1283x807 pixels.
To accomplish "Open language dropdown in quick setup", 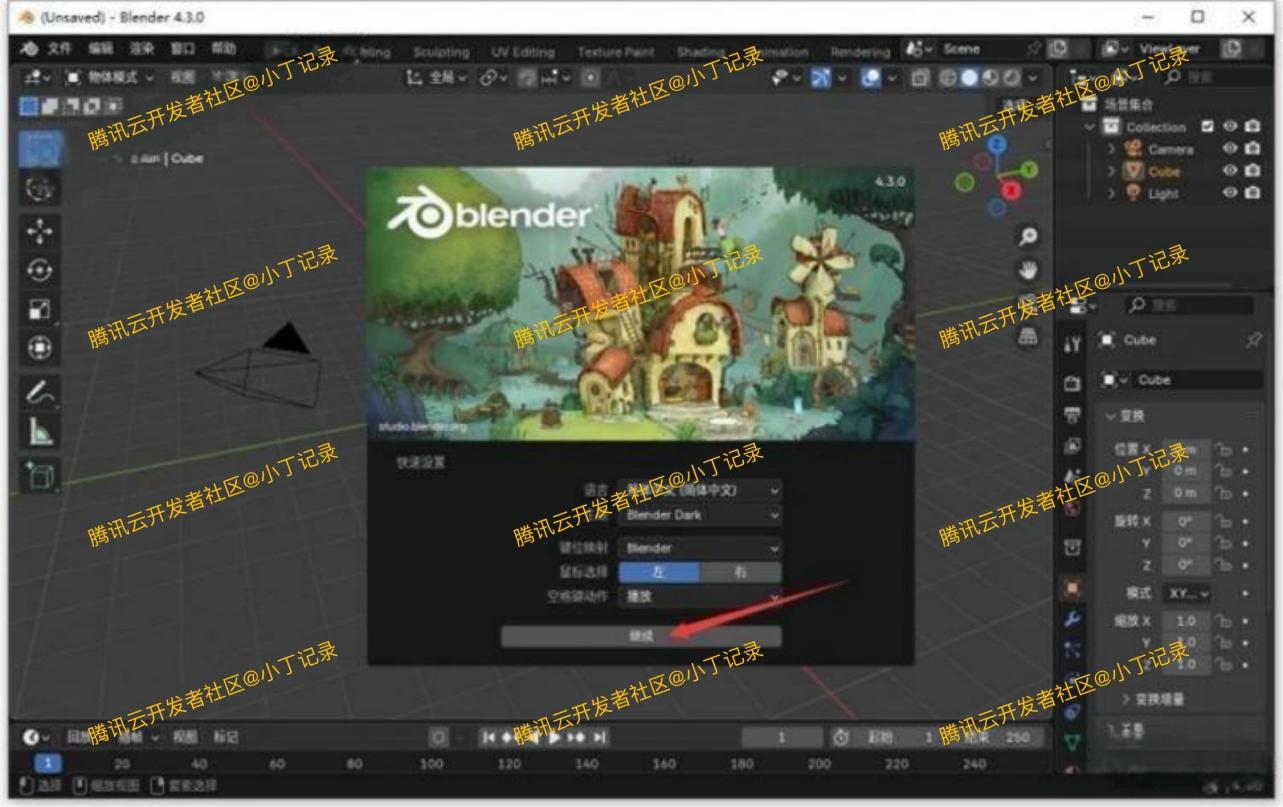I will (700, 491).
